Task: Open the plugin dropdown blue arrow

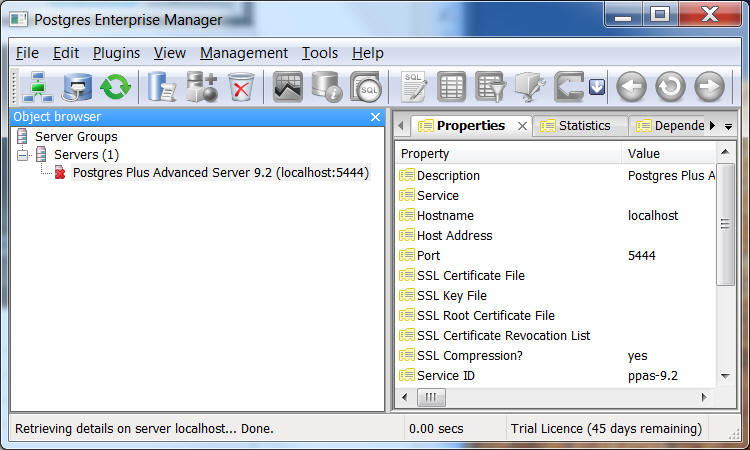Action: tap(596, 87)
